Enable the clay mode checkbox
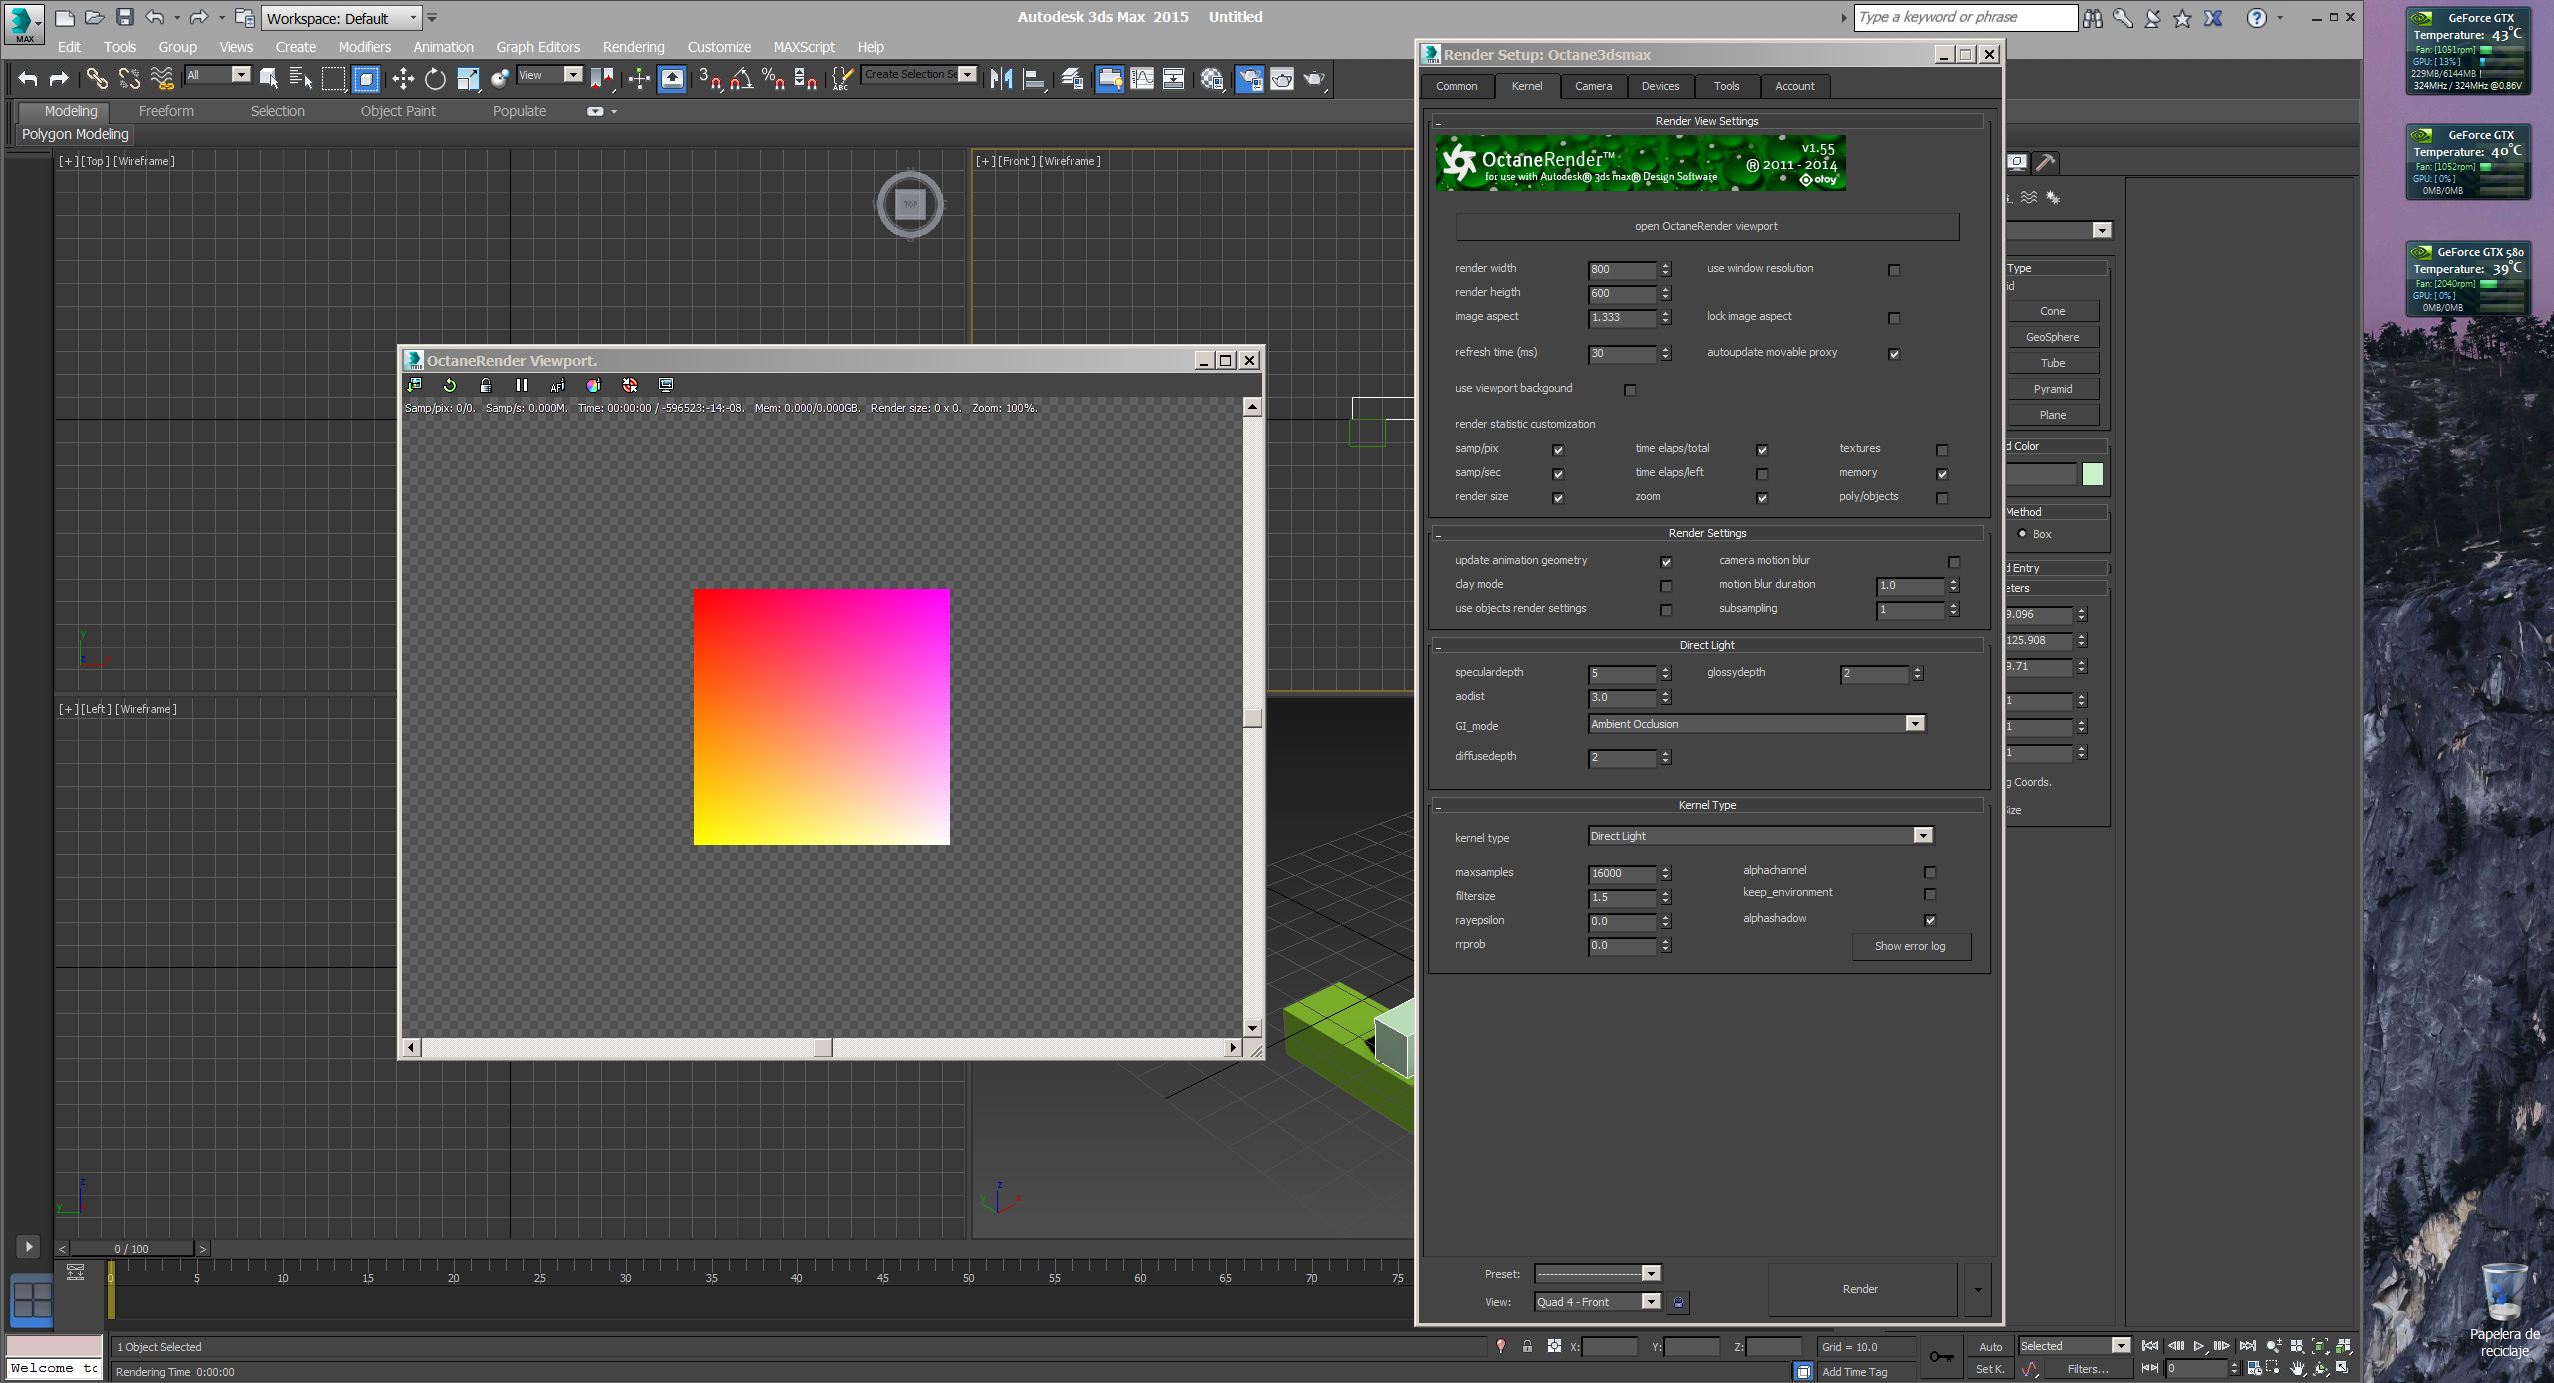Viewport: 2554px width, 1383px height. pos(1666,586)
